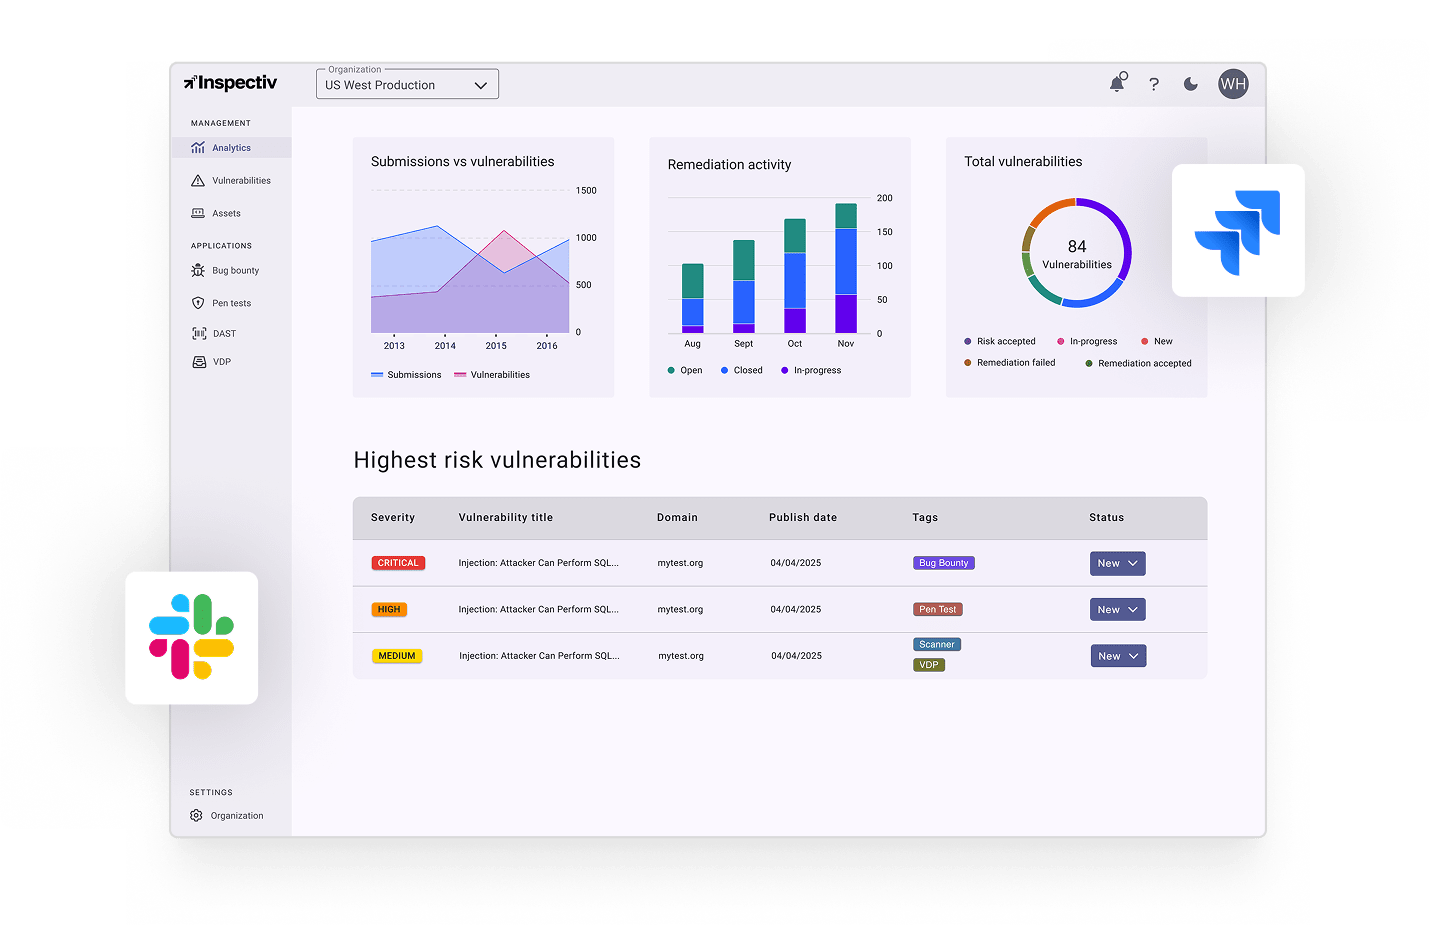Click the CRITICAL severity badge
This screenshot has width=1430, height=925.
click(398, 563)
